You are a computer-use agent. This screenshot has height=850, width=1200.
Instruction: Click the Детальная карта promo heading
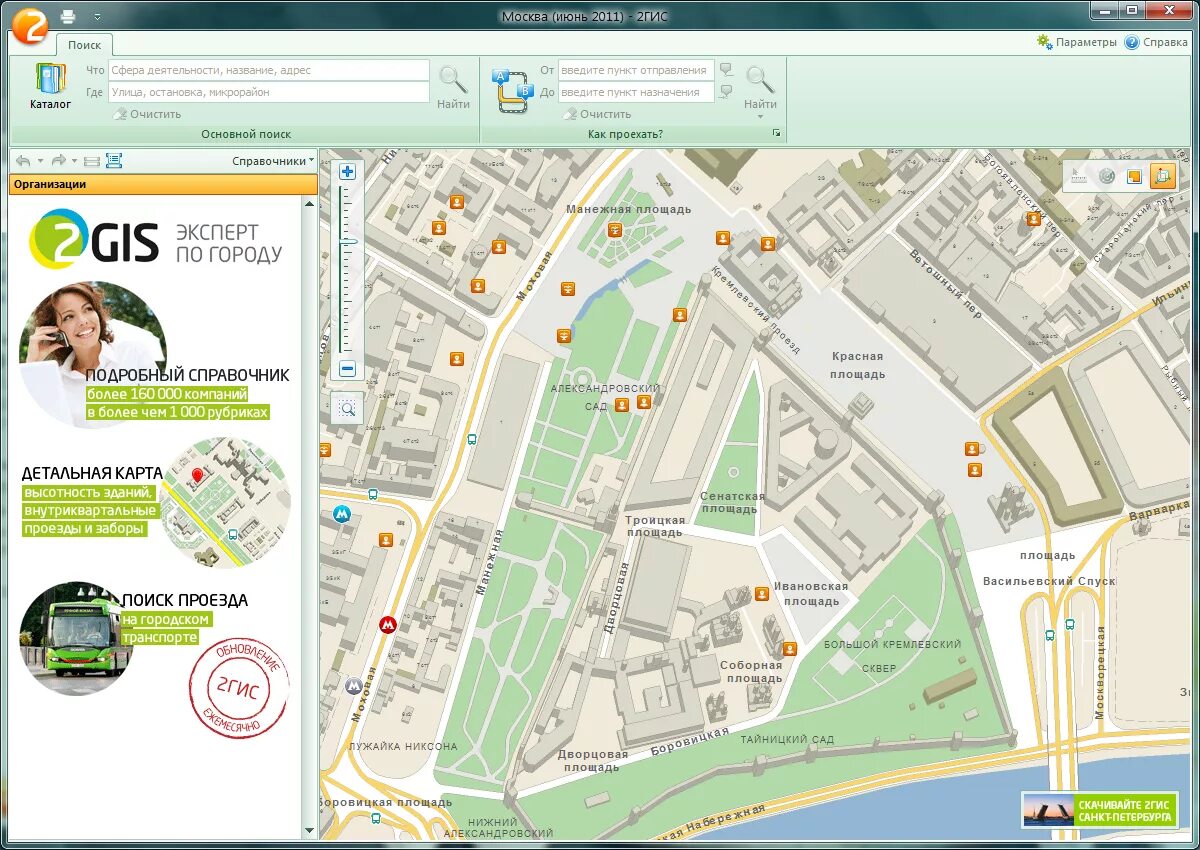tap(92, 473)
